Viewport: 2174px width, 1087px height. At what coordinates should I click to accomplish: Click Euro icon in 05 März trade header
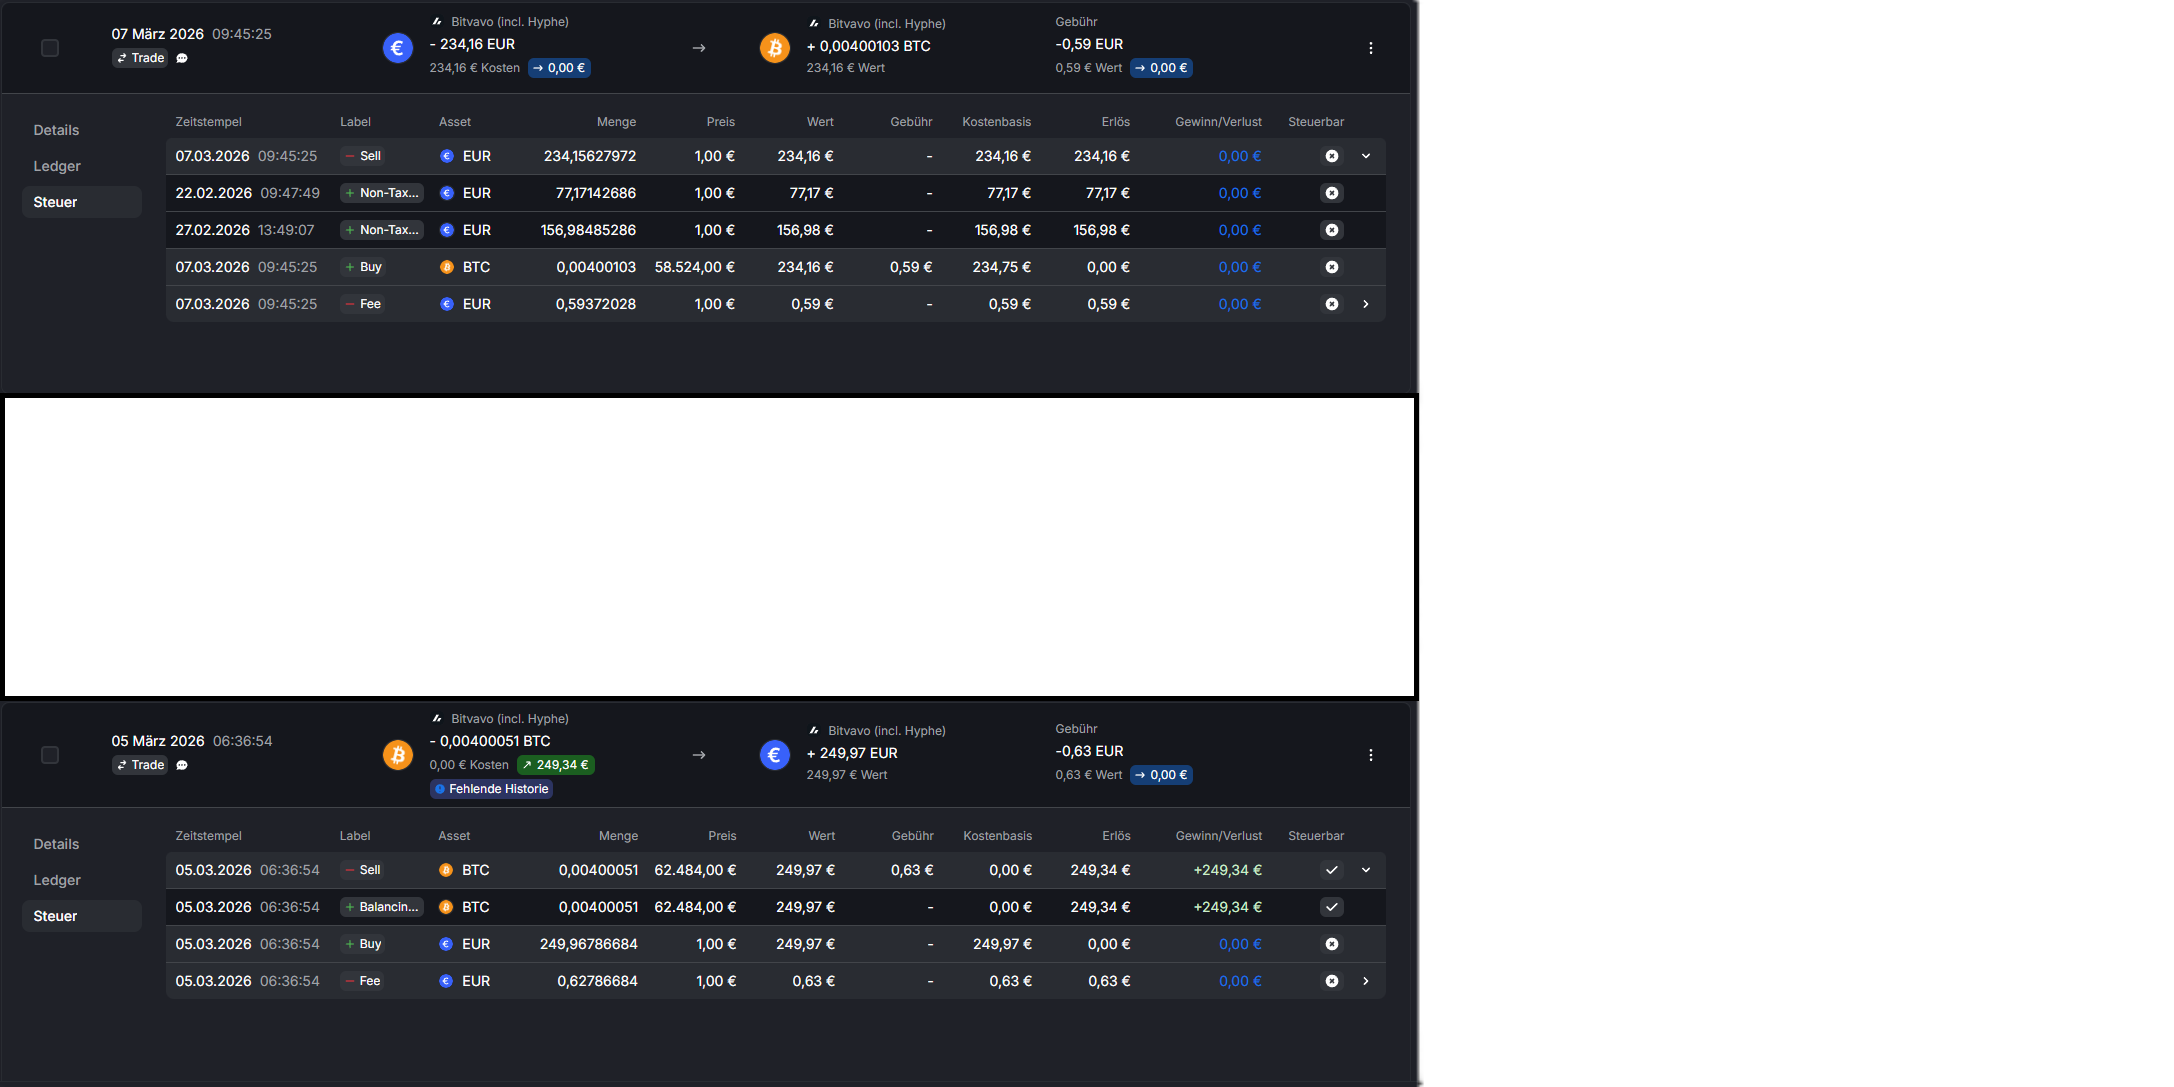click(x=774, y=754)
